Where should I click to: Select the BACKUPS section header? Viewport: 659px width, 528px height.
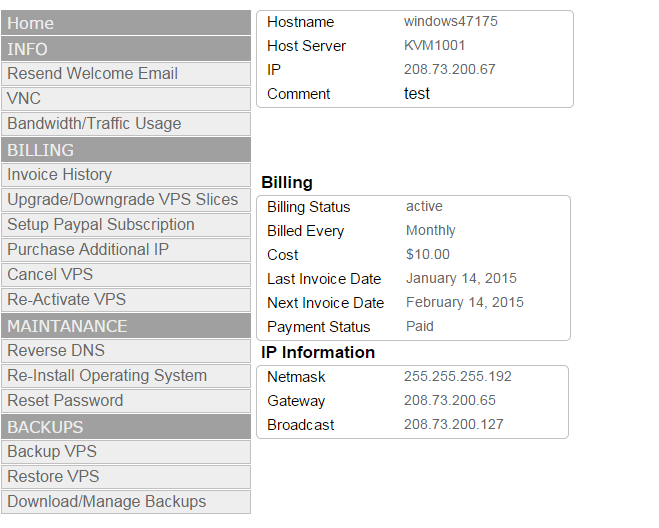click(126, 427)
